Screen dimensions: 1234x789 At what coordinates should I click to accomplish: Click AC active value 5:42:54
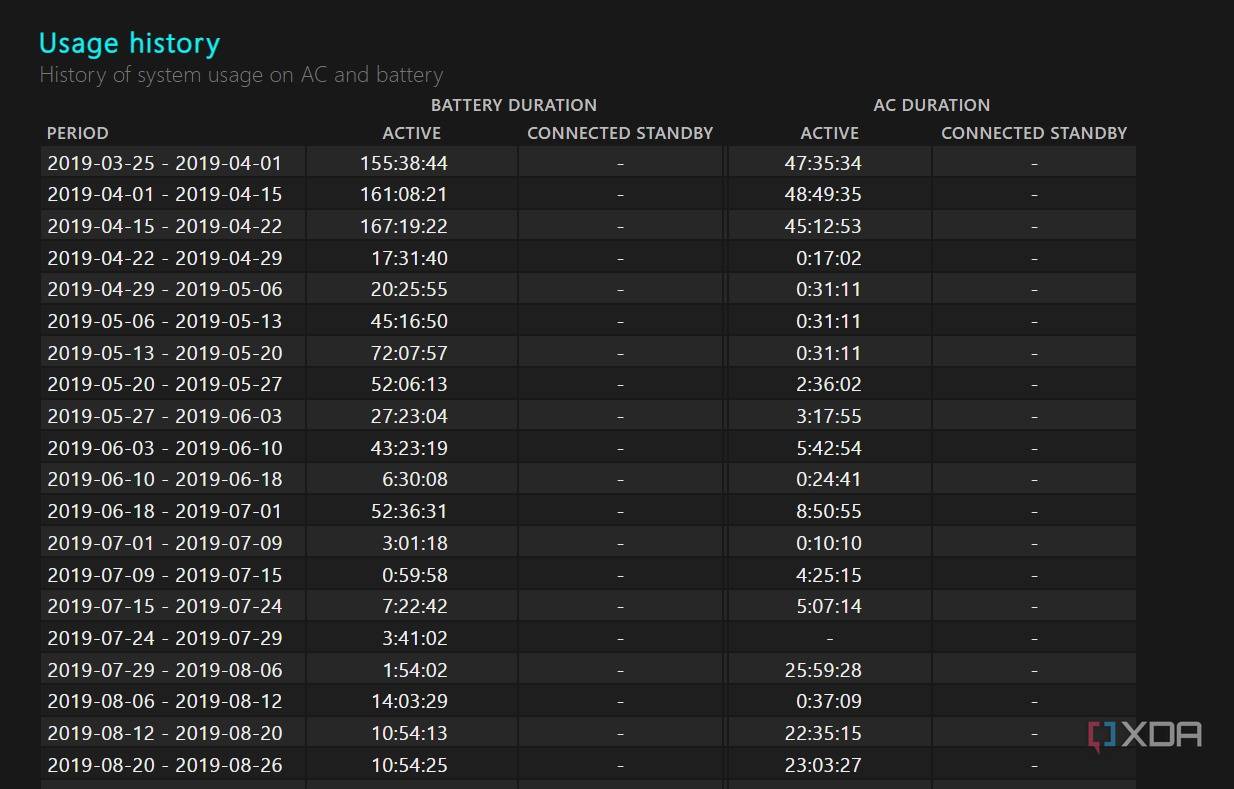(829, 448)
